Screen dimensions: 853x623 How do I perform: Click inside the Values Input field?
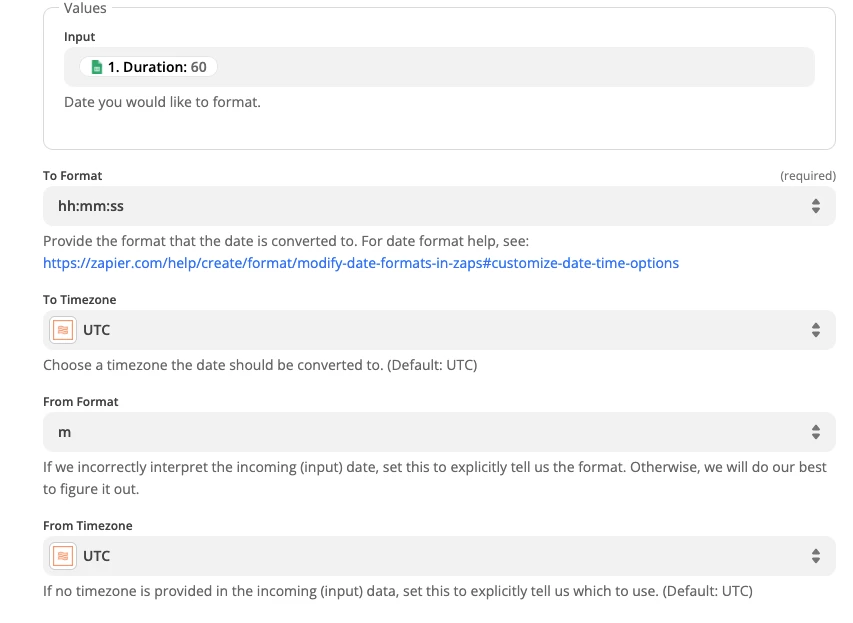click(x=440, y=67)
